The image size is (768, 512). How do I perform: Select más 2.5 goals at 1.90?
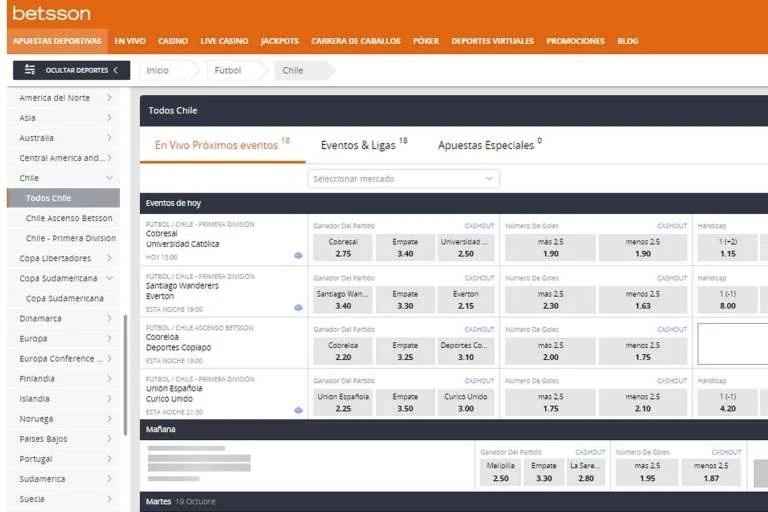point(551,247)
